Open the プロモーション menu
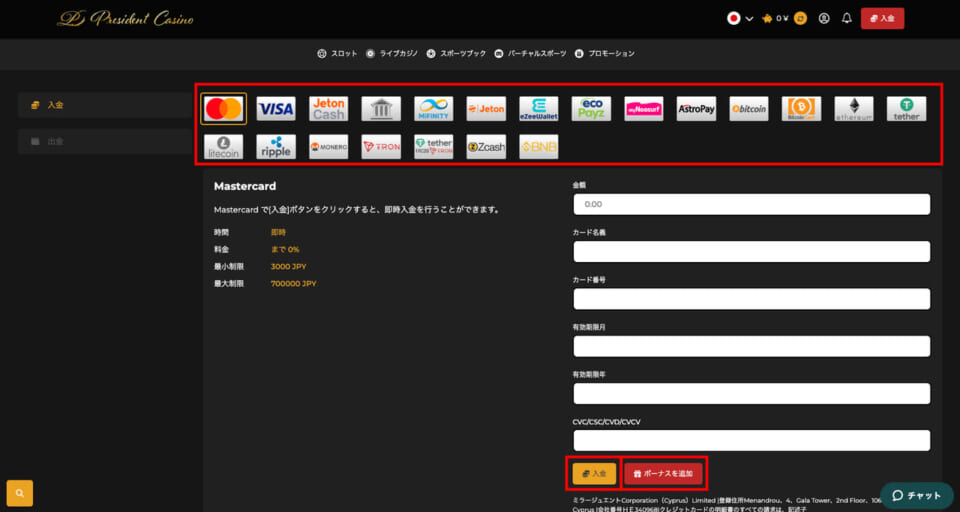This screenshot has height=512, width=960. point(605,53)
